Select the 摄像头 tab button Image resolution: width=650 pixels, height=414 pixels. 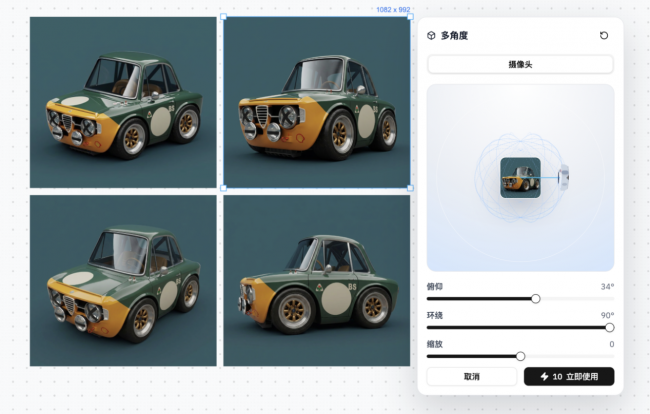[520, 64]
